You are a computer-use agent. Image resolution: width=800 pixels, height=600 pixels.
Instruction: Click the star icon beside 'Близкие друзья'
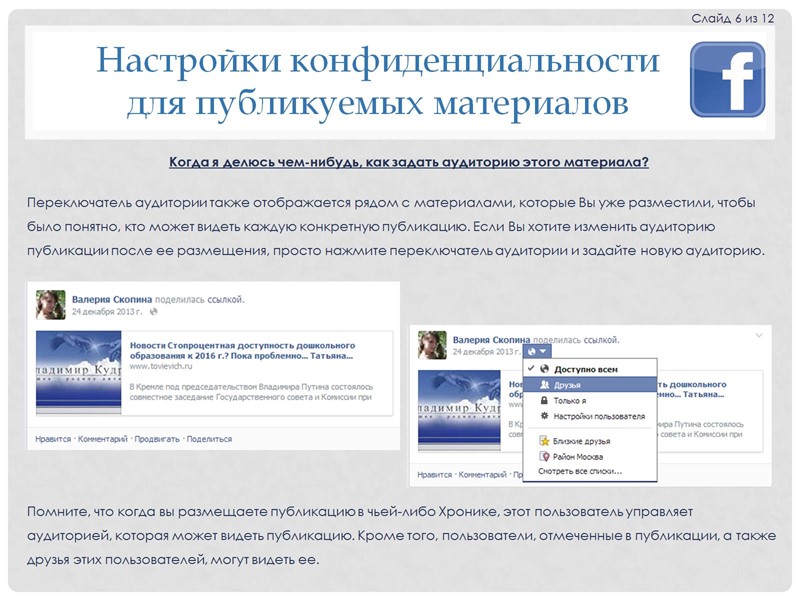(x=544, y=441)
